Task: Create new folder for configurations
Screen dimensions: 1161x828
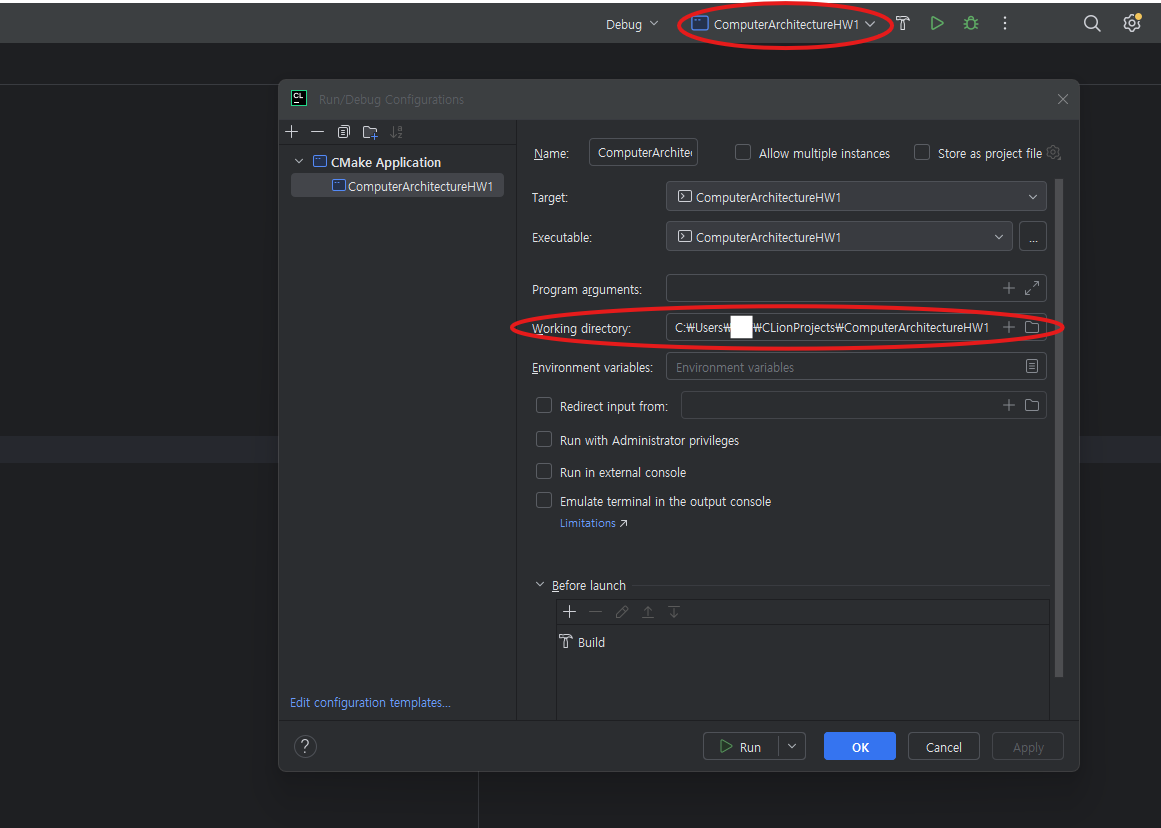Action: click(370, 132)
